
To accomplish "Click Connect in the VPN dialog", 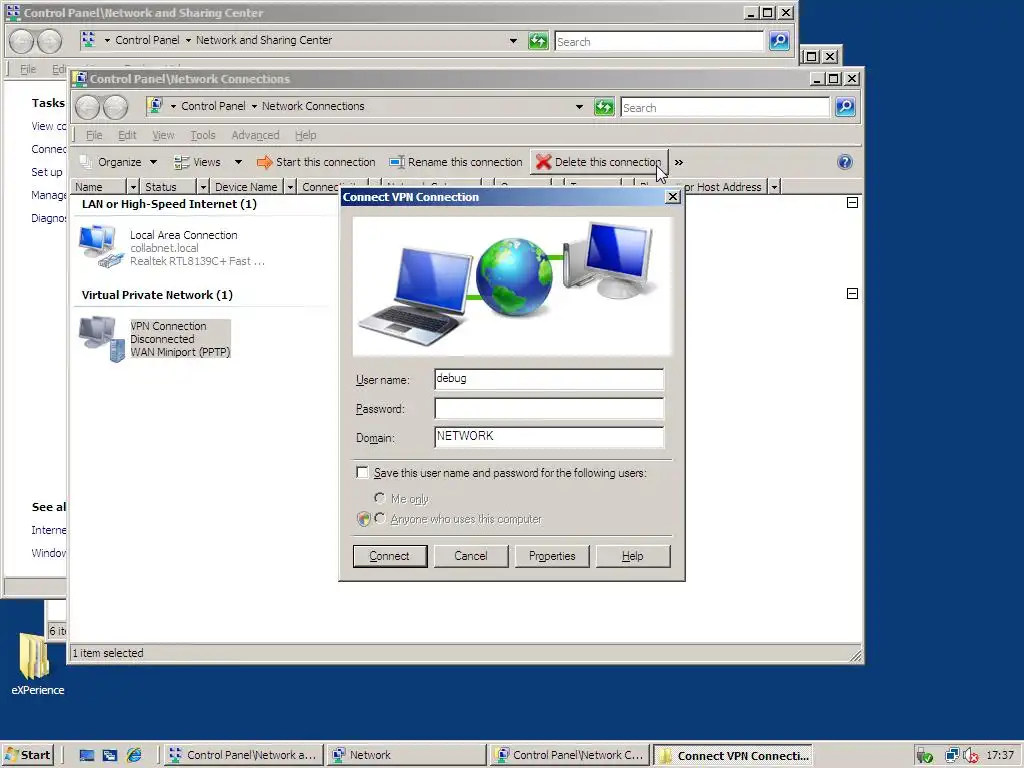I will 390,556.
